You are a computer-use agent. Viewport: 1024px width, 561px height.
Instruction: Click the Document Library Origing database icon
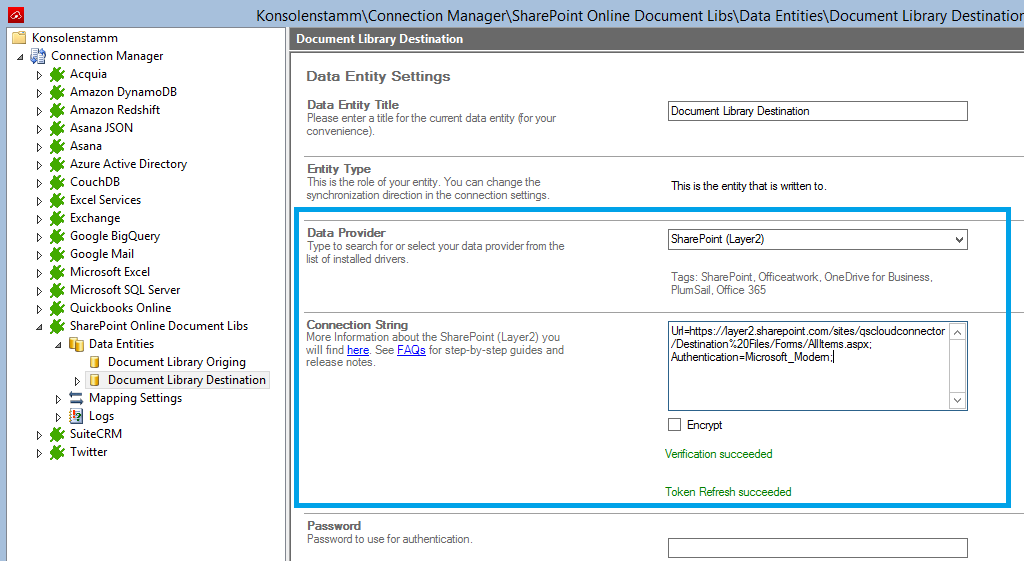point(96,362)
